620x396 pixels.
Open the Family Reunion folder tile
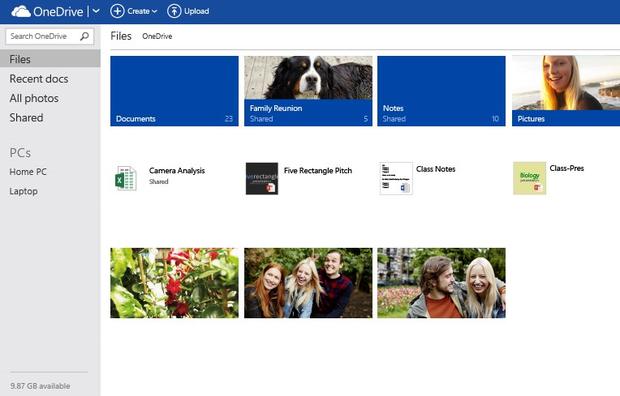pyautogui.click(x=308, y=91)
